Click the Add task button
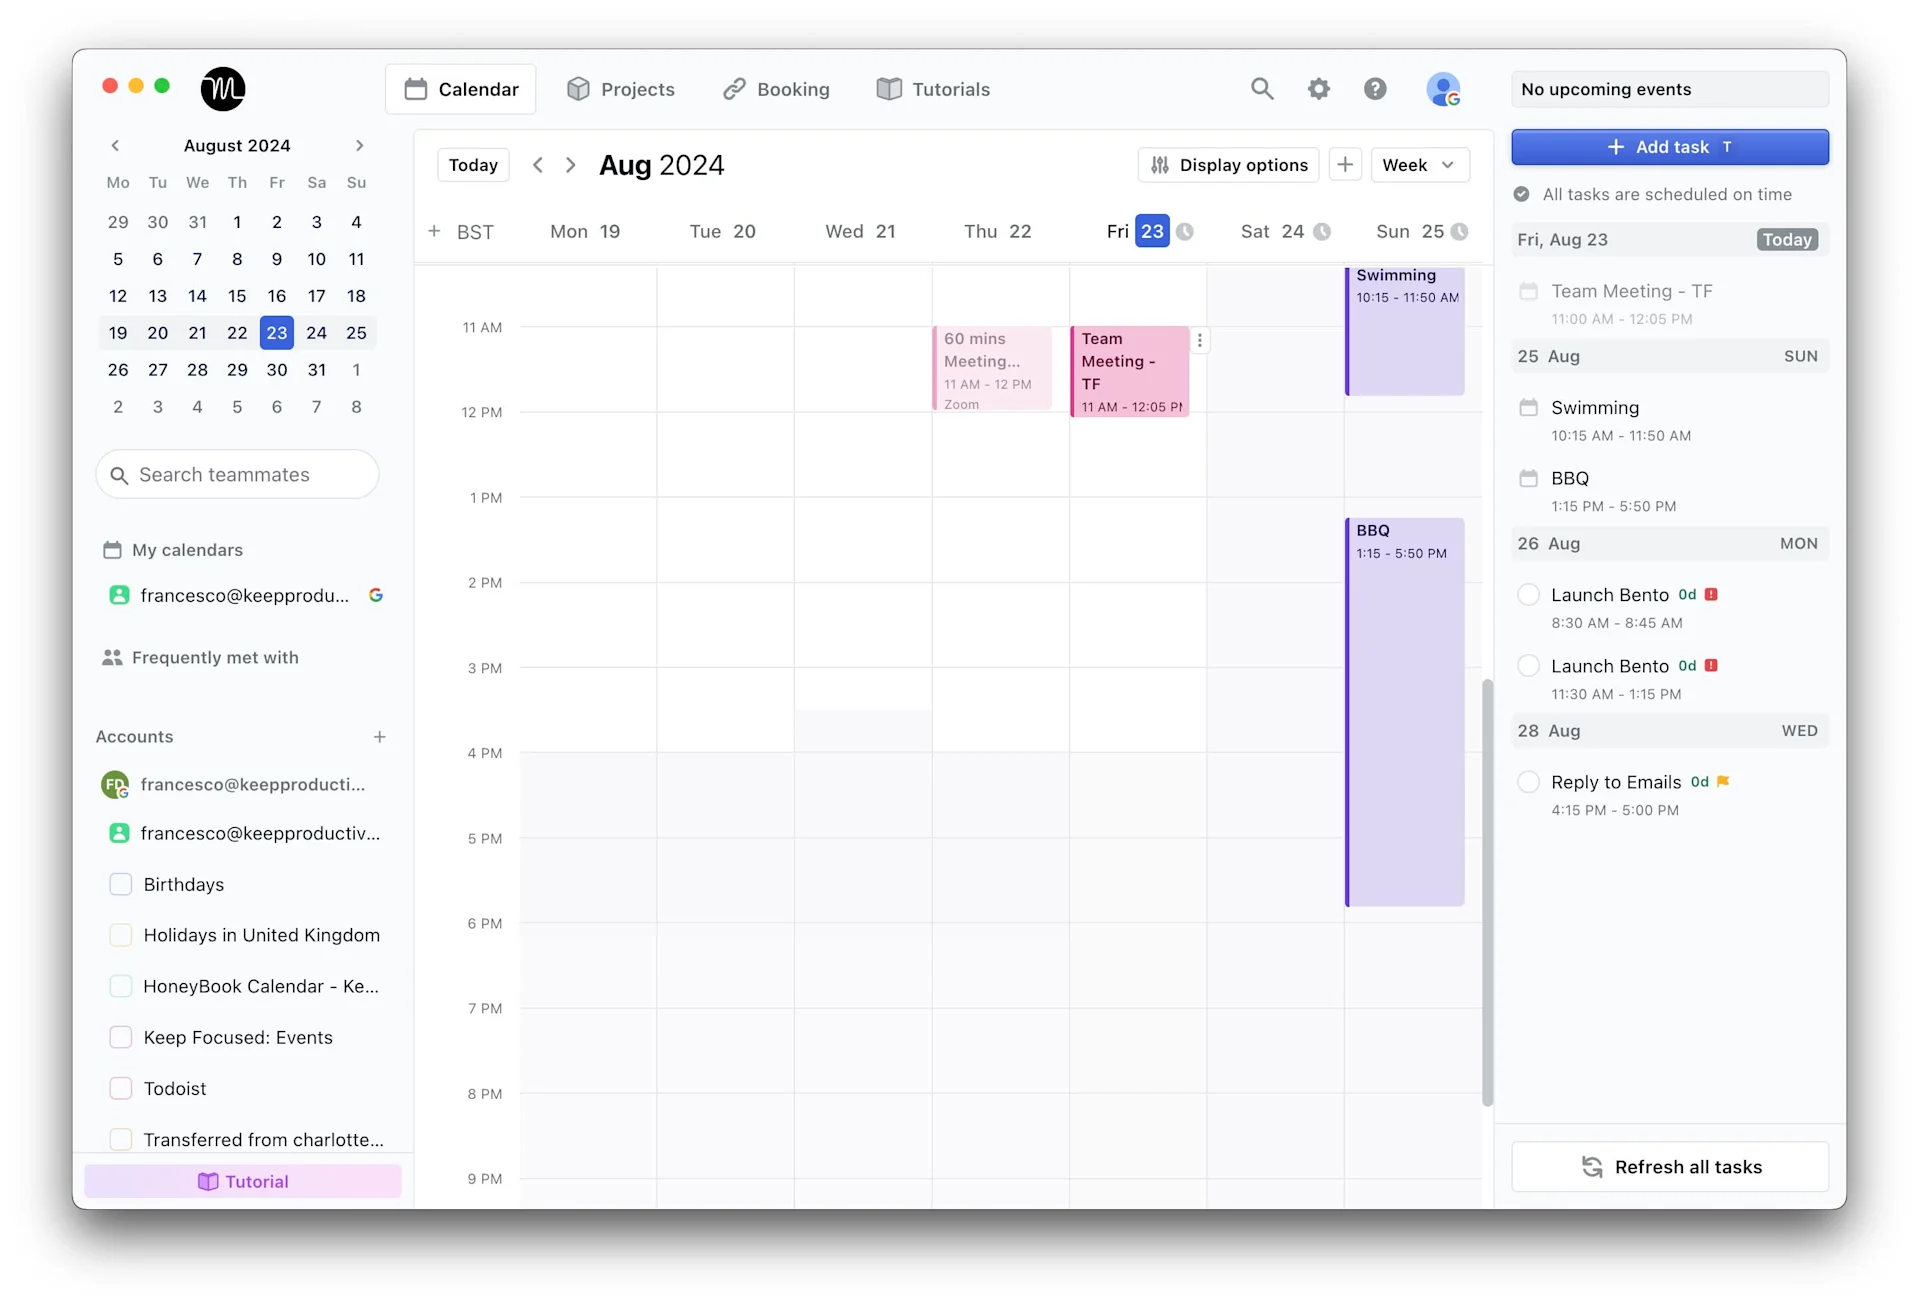 (x=1668, y=147)
